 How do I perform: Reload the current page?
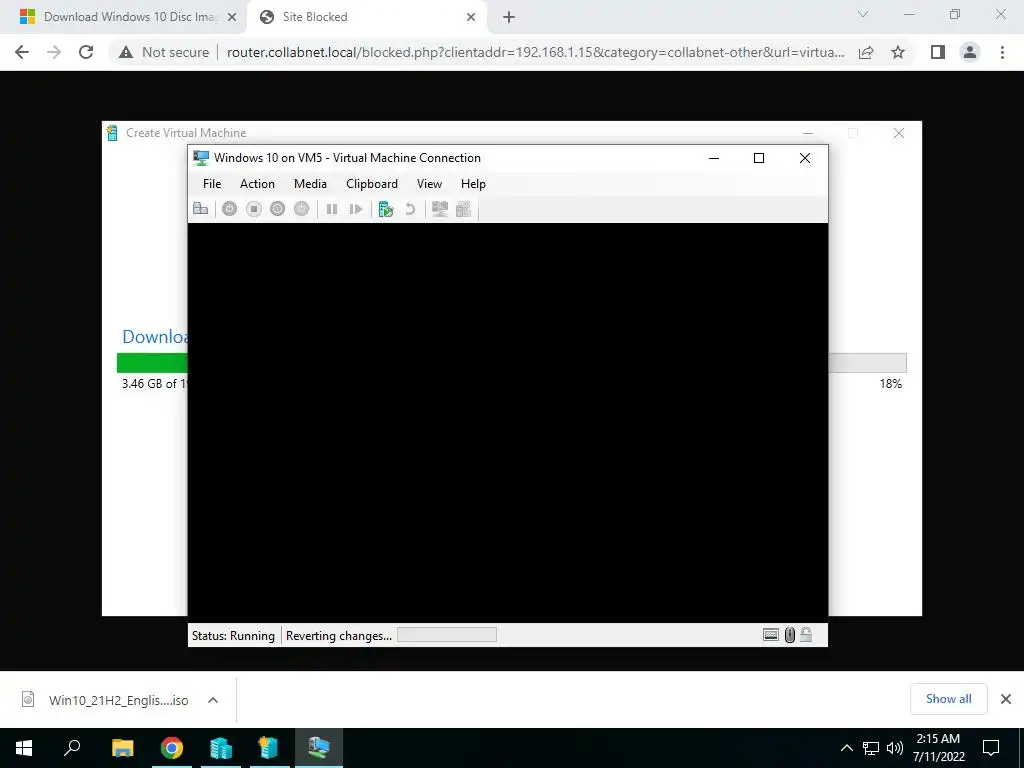86,52
